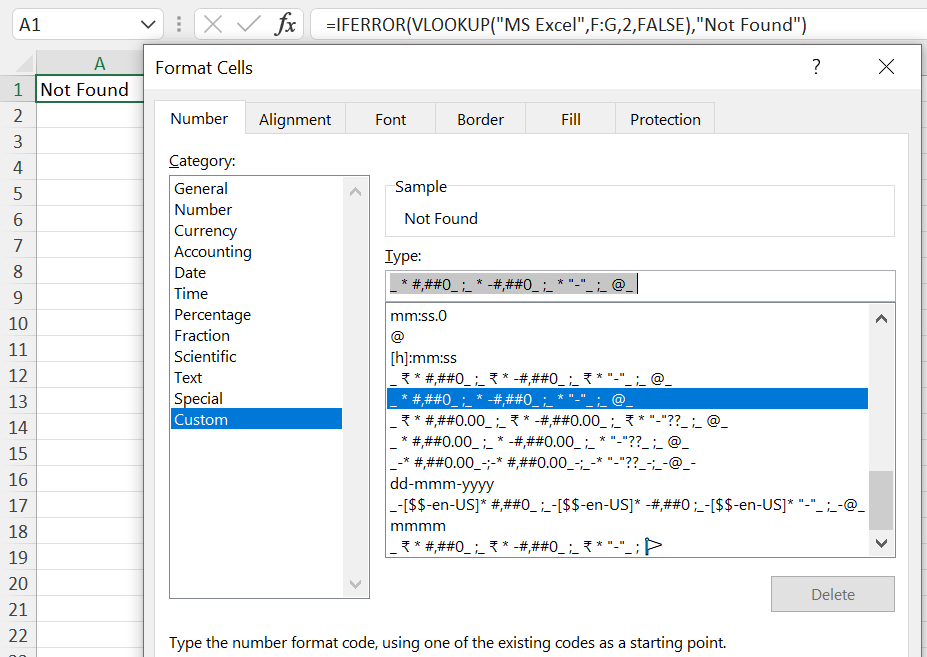Switch to the Border tab
927x657 pixels.
click(x=480, y=119)
